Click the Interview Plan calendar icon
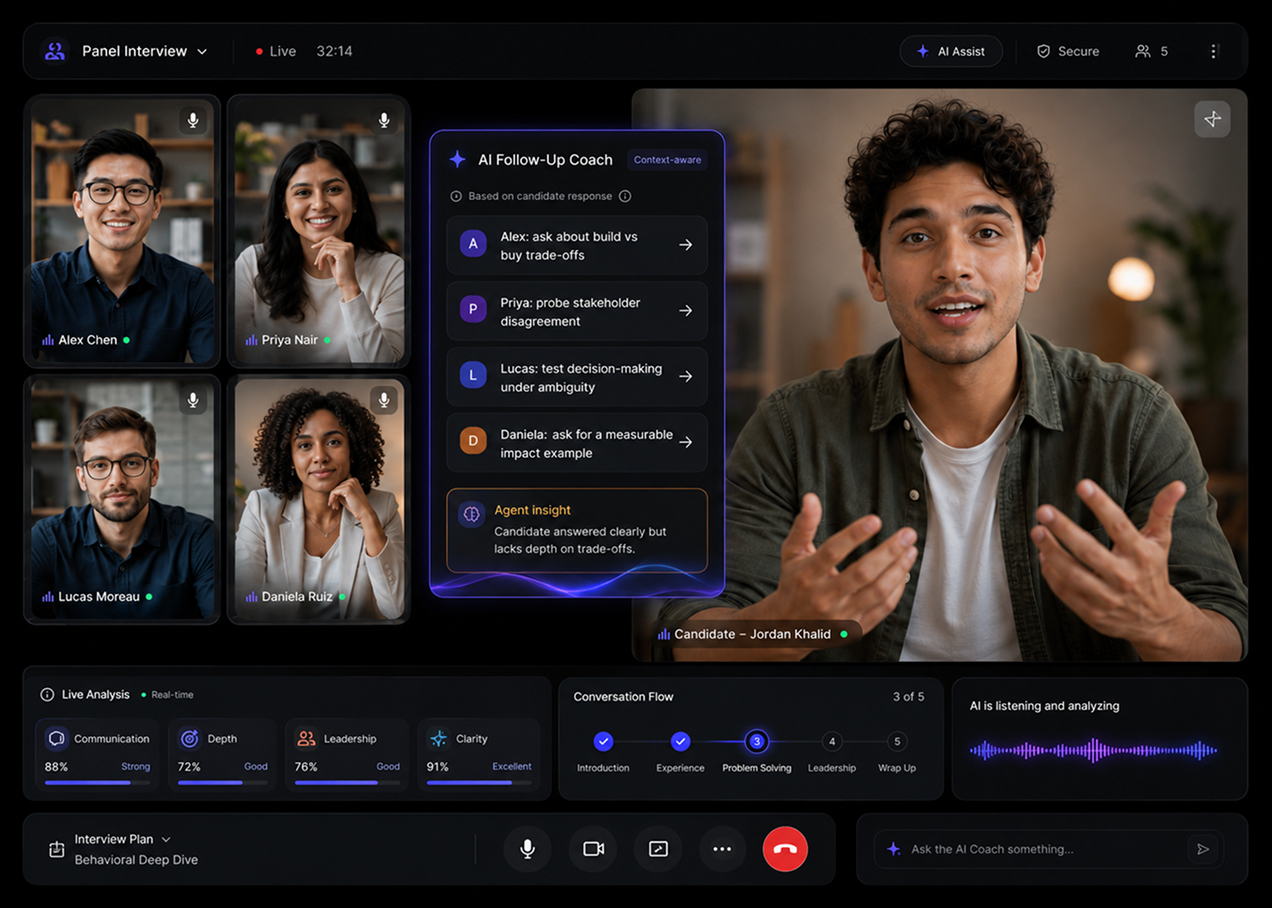This screenshot has height=908, width=1272. [x=56, y=849]
